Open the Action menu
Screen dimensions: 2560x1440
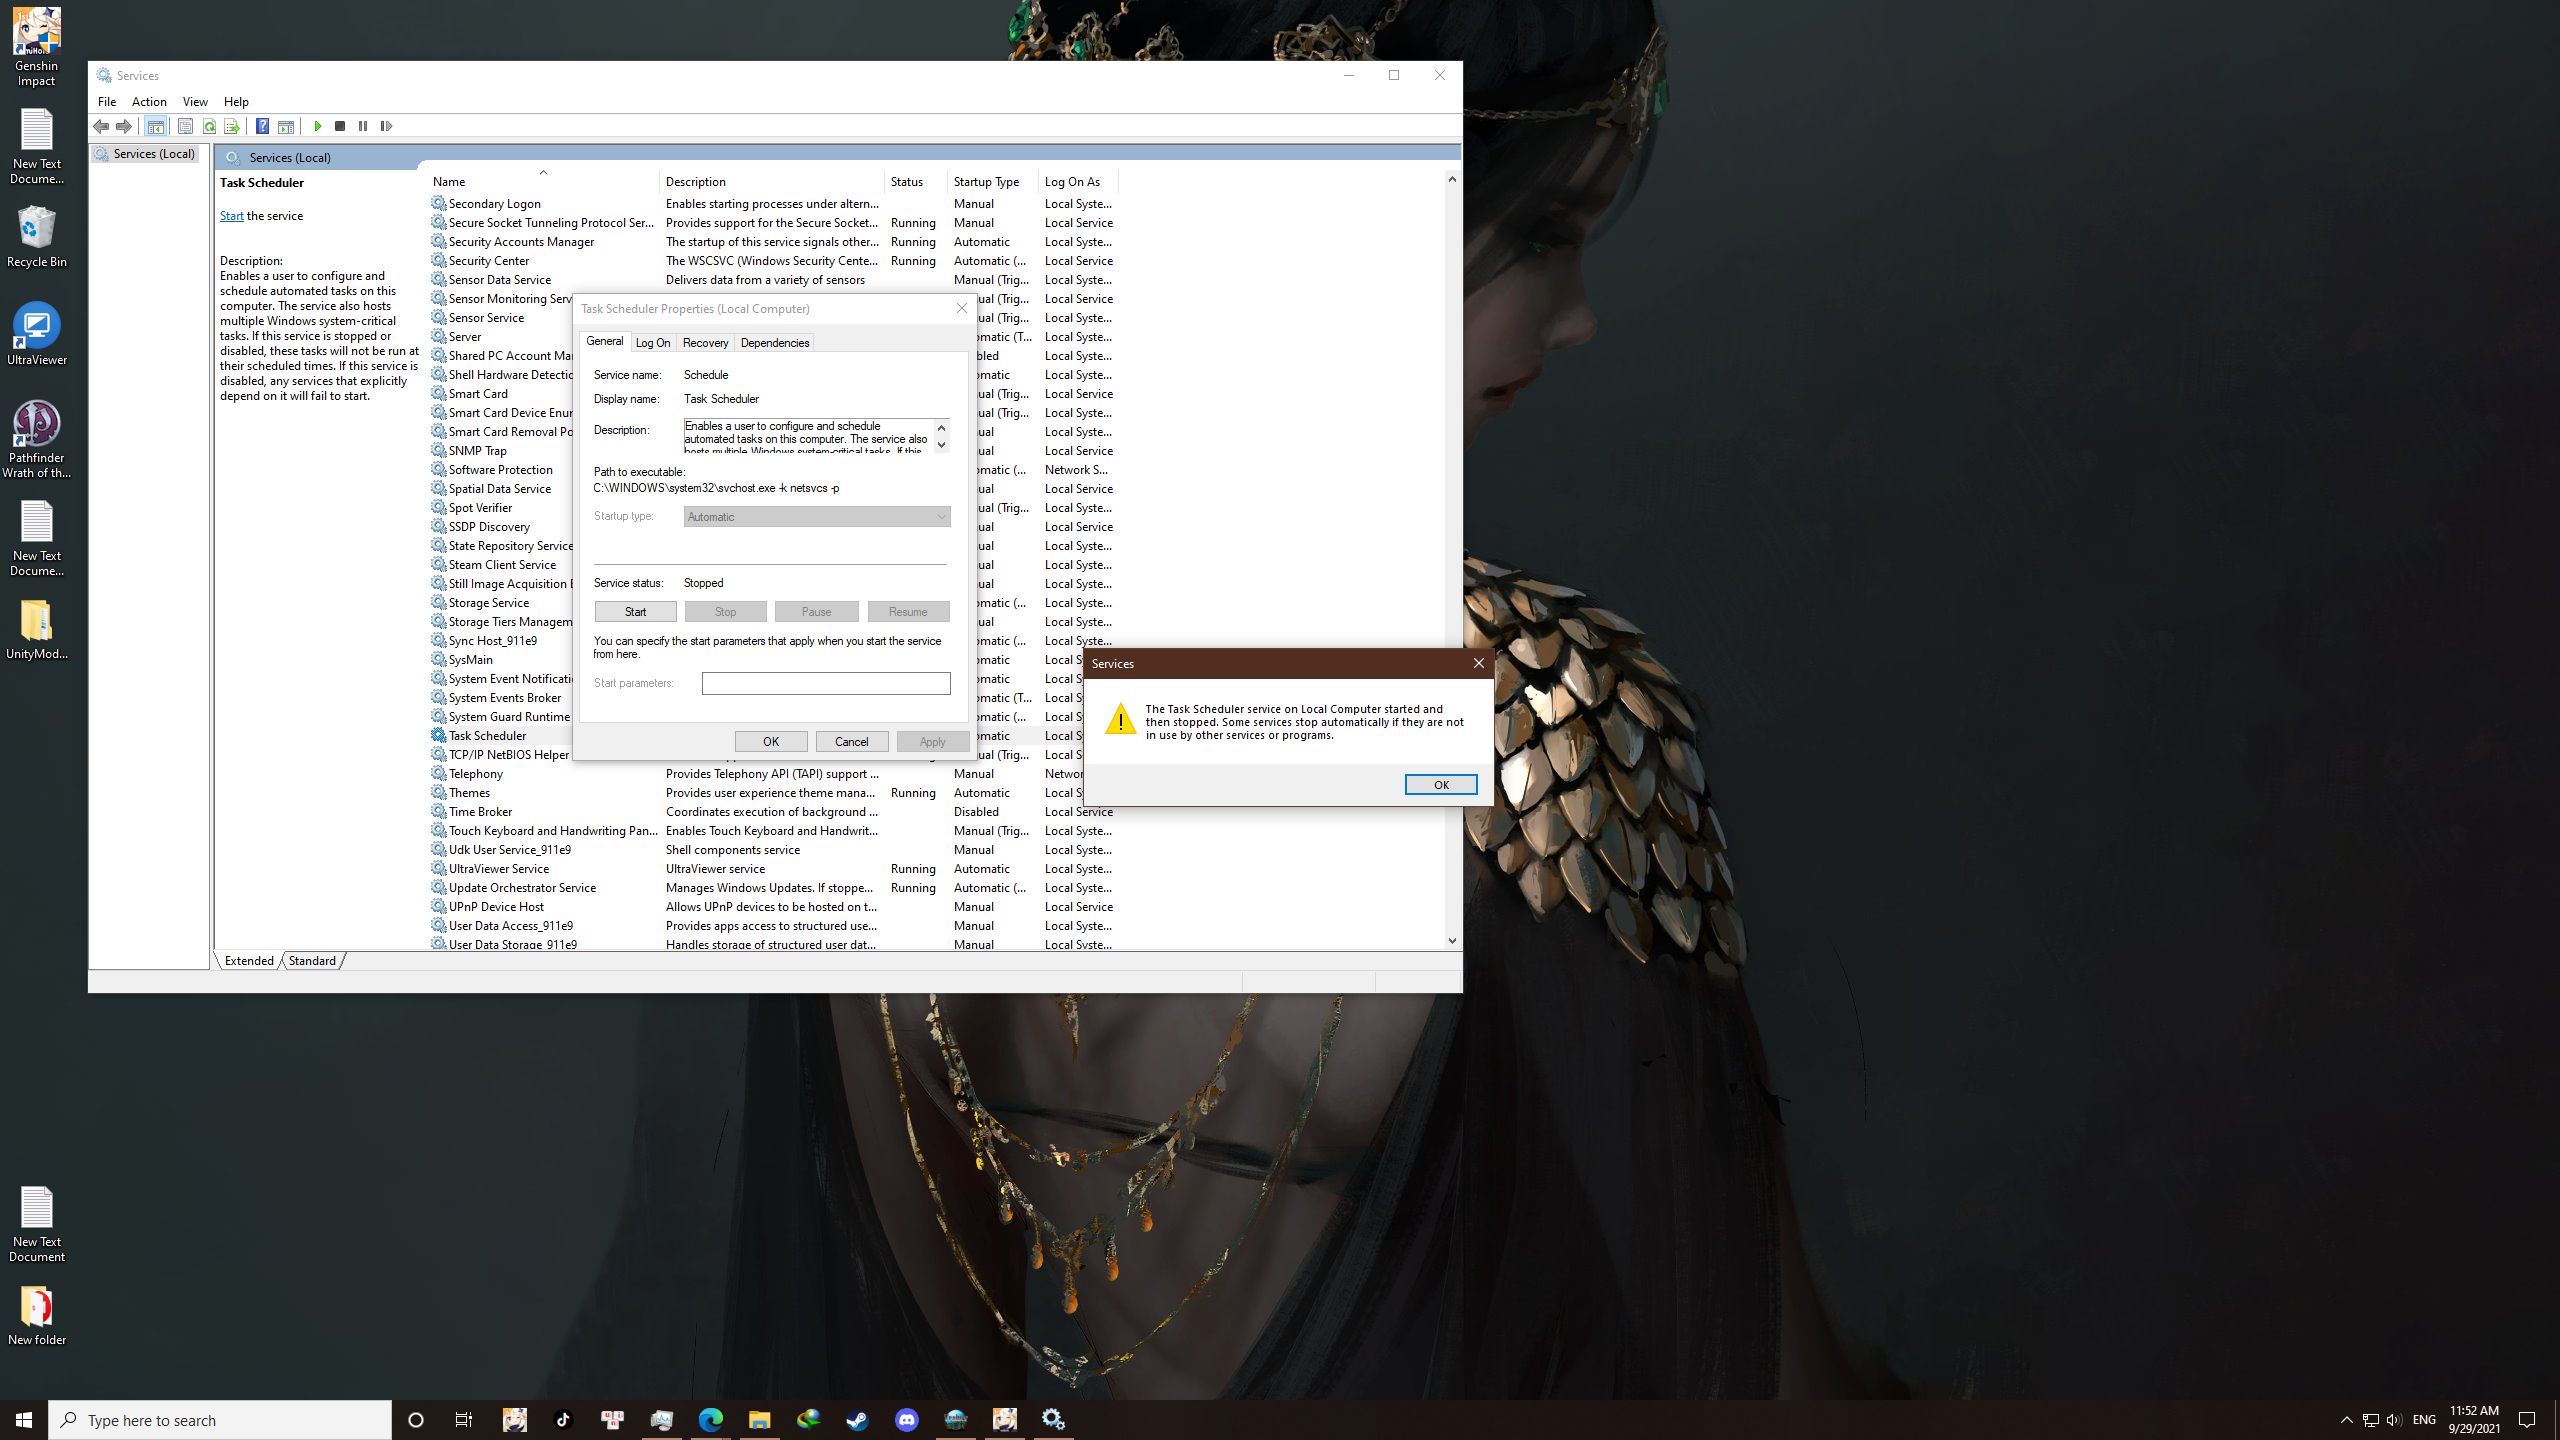[148, 101]
